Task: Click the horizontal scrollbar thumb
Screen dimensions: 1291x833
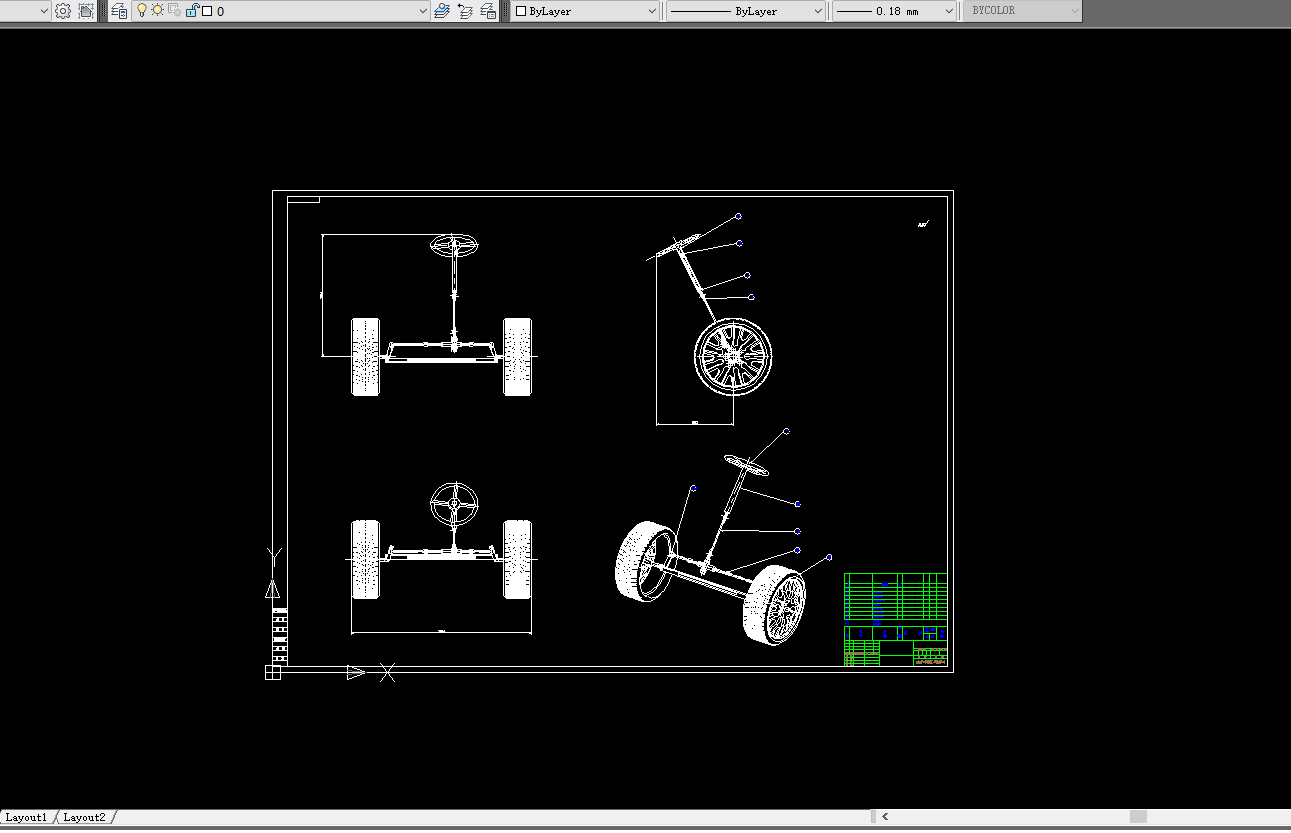Action: click(x=1138, y=817)
